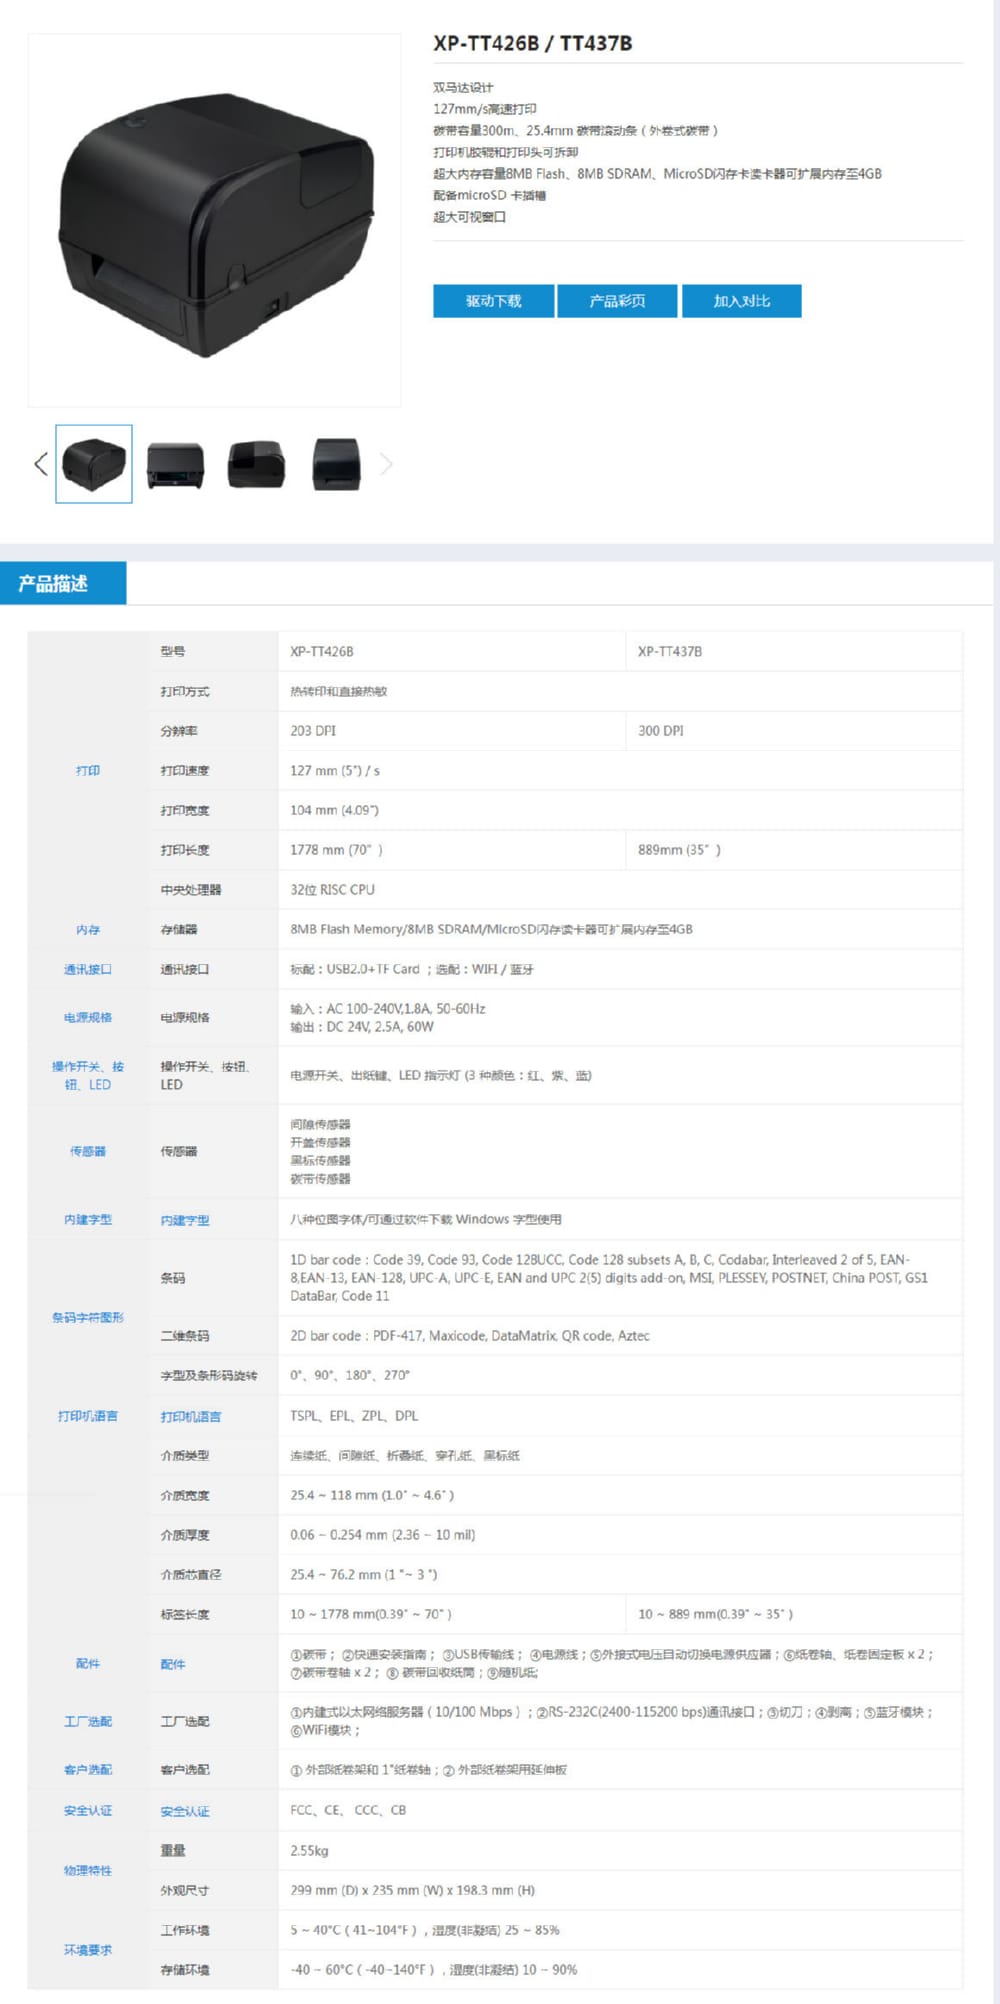This screenshot has width=1000, height=2004.
Task: Click the 0°、90°、180°、270° rotation value
Action: (350, 1375)
